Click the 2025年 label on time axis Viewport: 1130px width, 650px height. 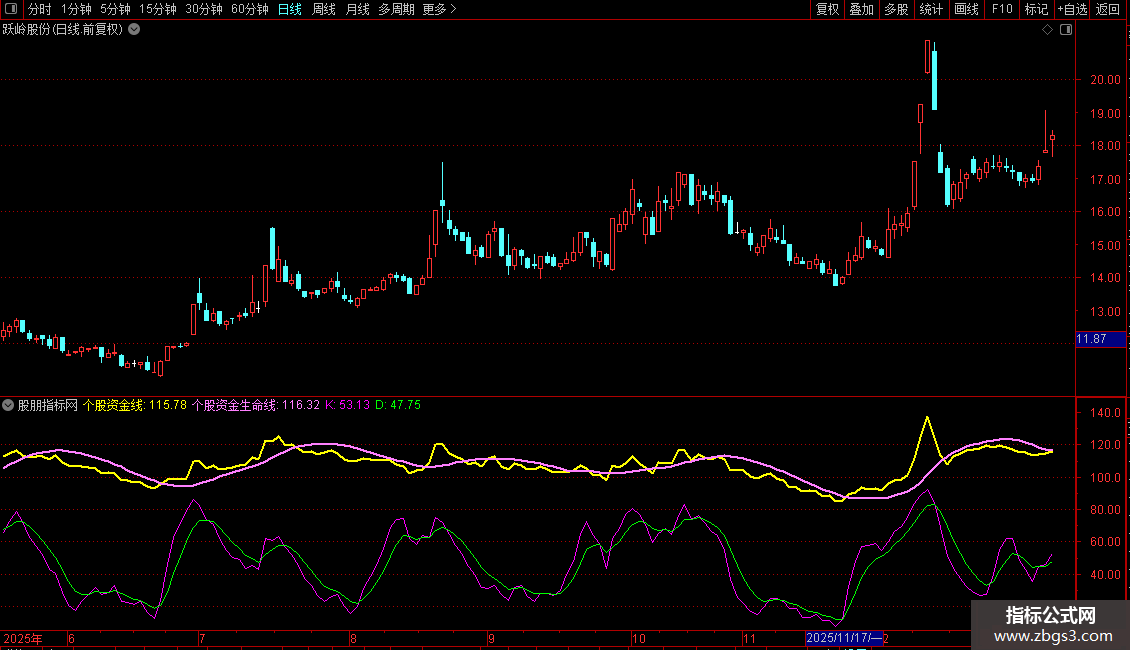(23, 638)
